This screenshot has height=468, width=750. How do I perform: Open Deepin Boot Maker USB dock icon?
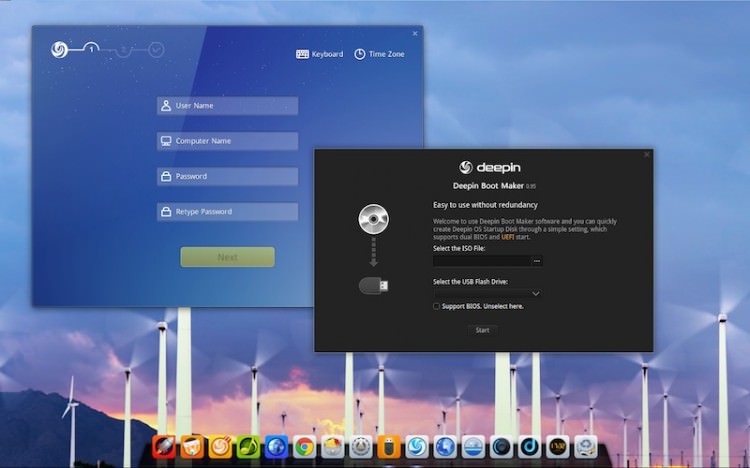[388, 447]
